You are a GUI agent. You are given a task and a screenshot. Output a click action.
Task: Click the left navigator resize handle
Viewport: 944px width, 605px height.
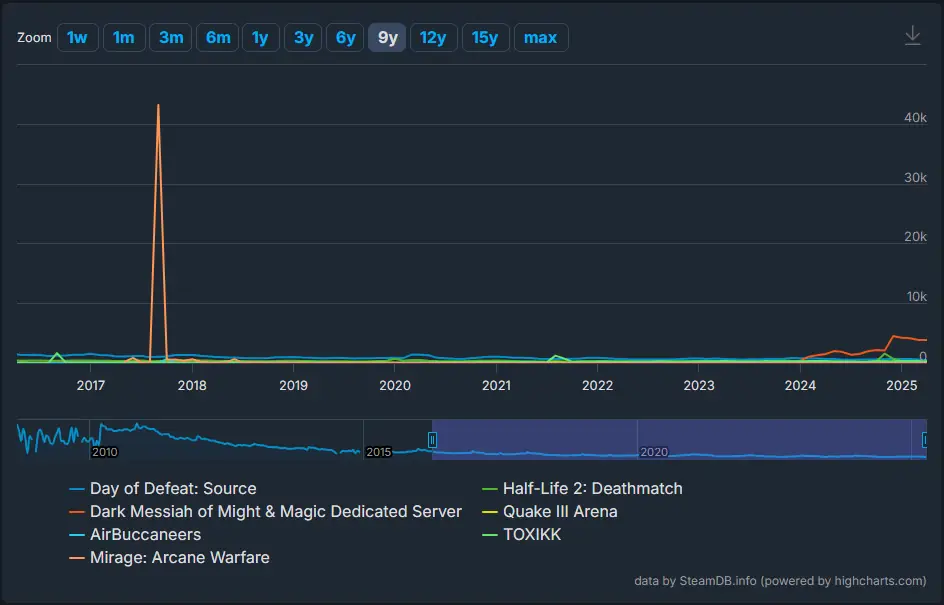(431, 439)
